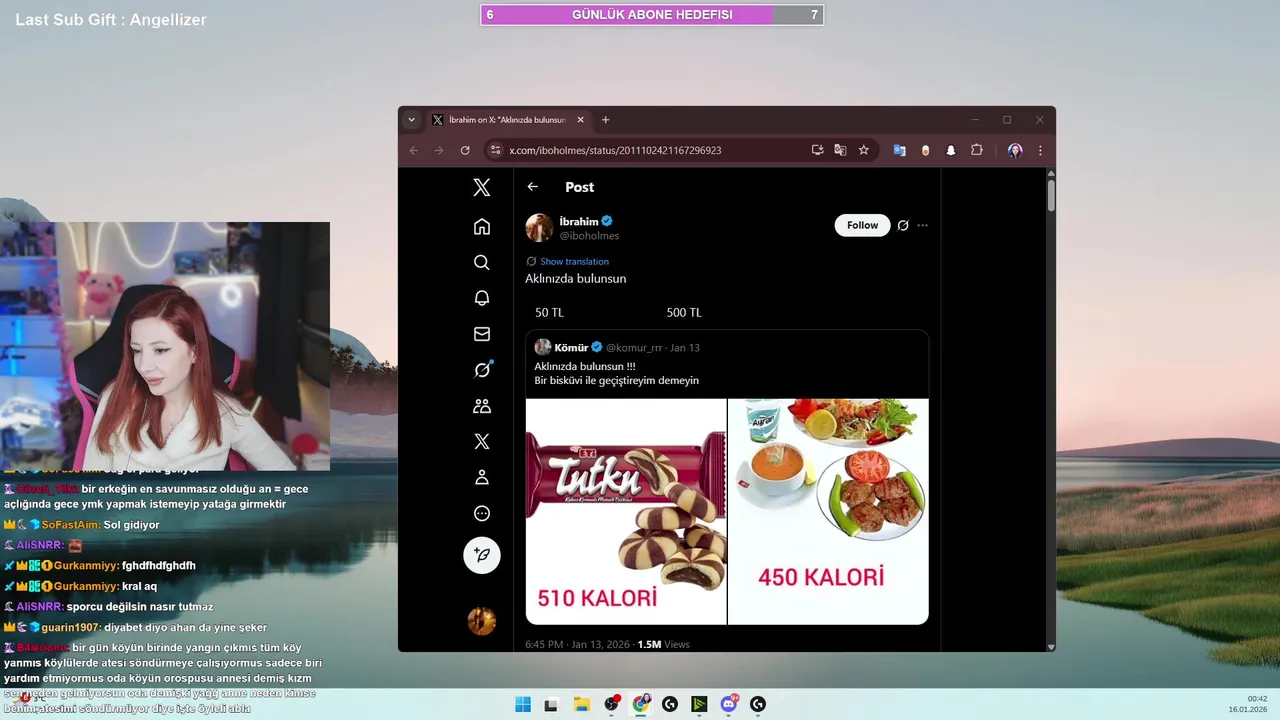The width and height of the screenshot is (1280, 720).
Task: Click the Günlük Abone Hedefi progress bar
Action: [x=652, y=15]
